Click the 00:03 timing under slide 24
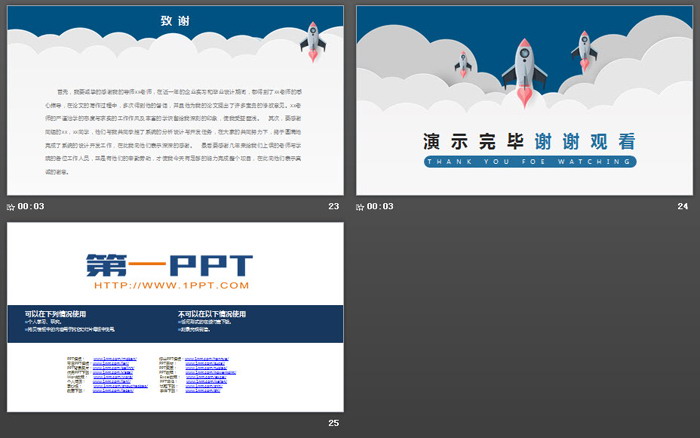Image resolution: width=700 pixels, height=438 pixels. click(x=380, y=206)
